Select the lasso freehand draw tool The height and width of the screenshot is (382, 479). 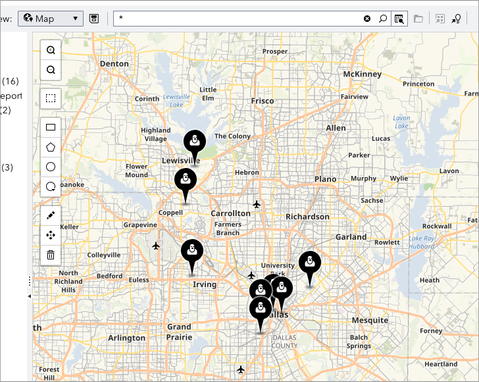pos(51,186)
